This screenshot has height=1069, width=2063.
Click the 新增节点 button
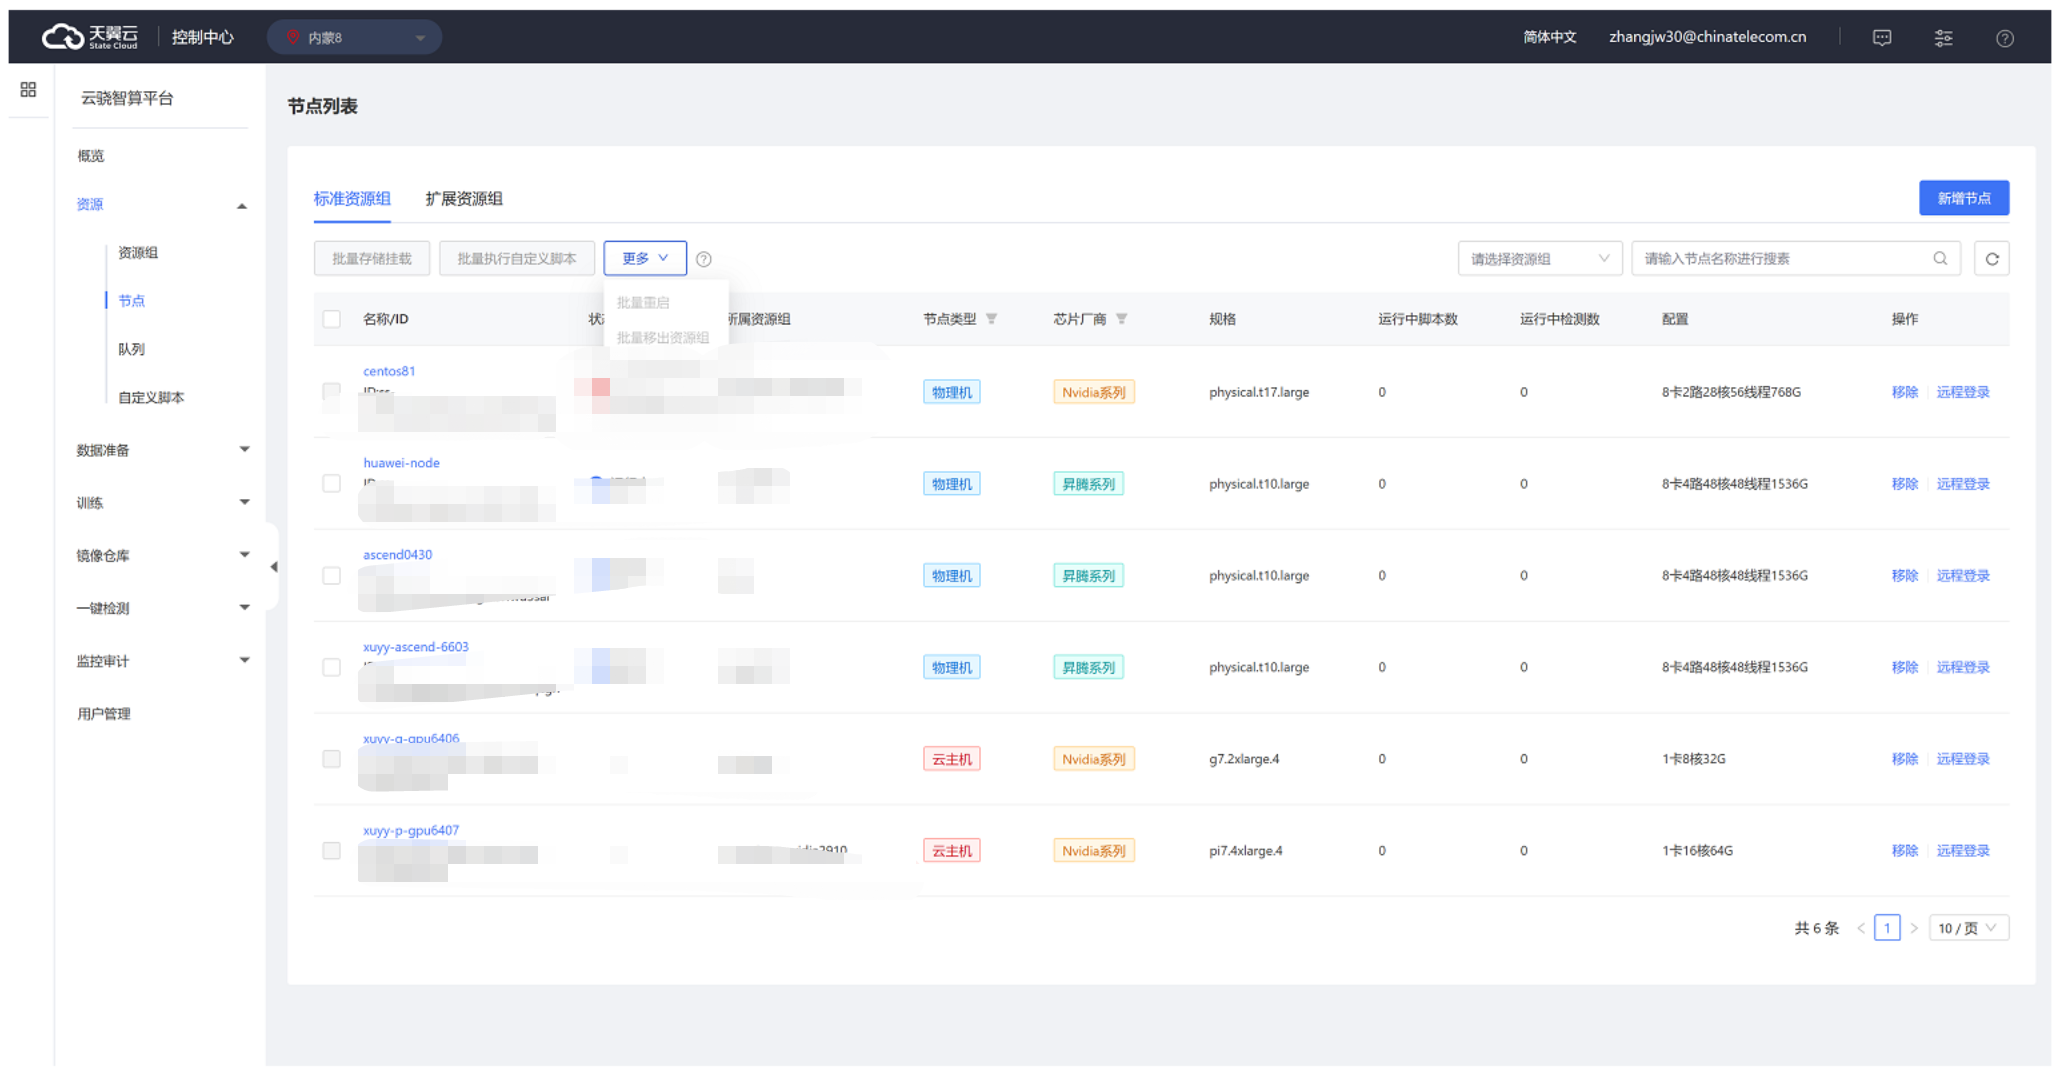[1964, 198]
